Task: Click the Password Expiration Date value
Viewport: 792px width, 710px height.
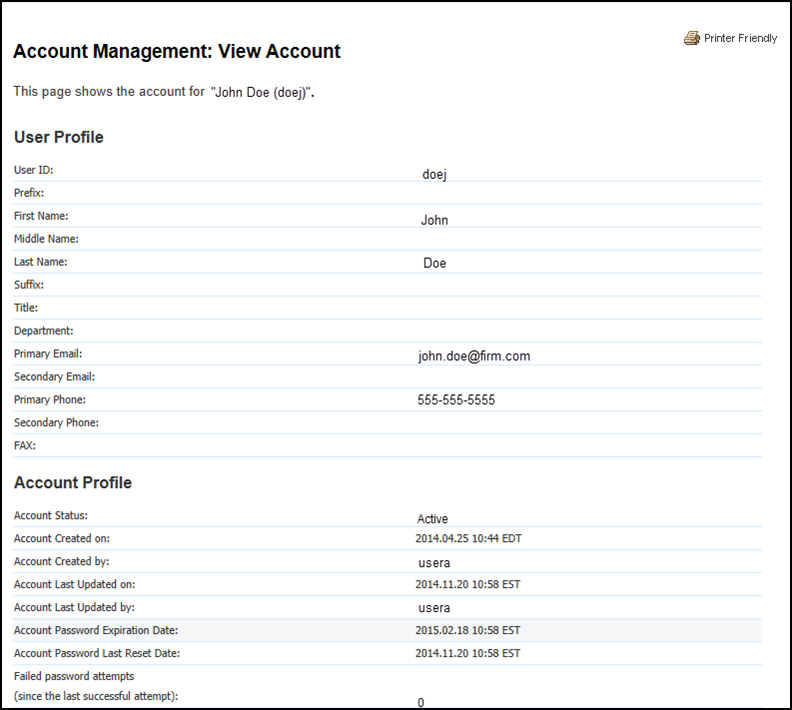Action: pyautogui.click(x=468, y=630)
